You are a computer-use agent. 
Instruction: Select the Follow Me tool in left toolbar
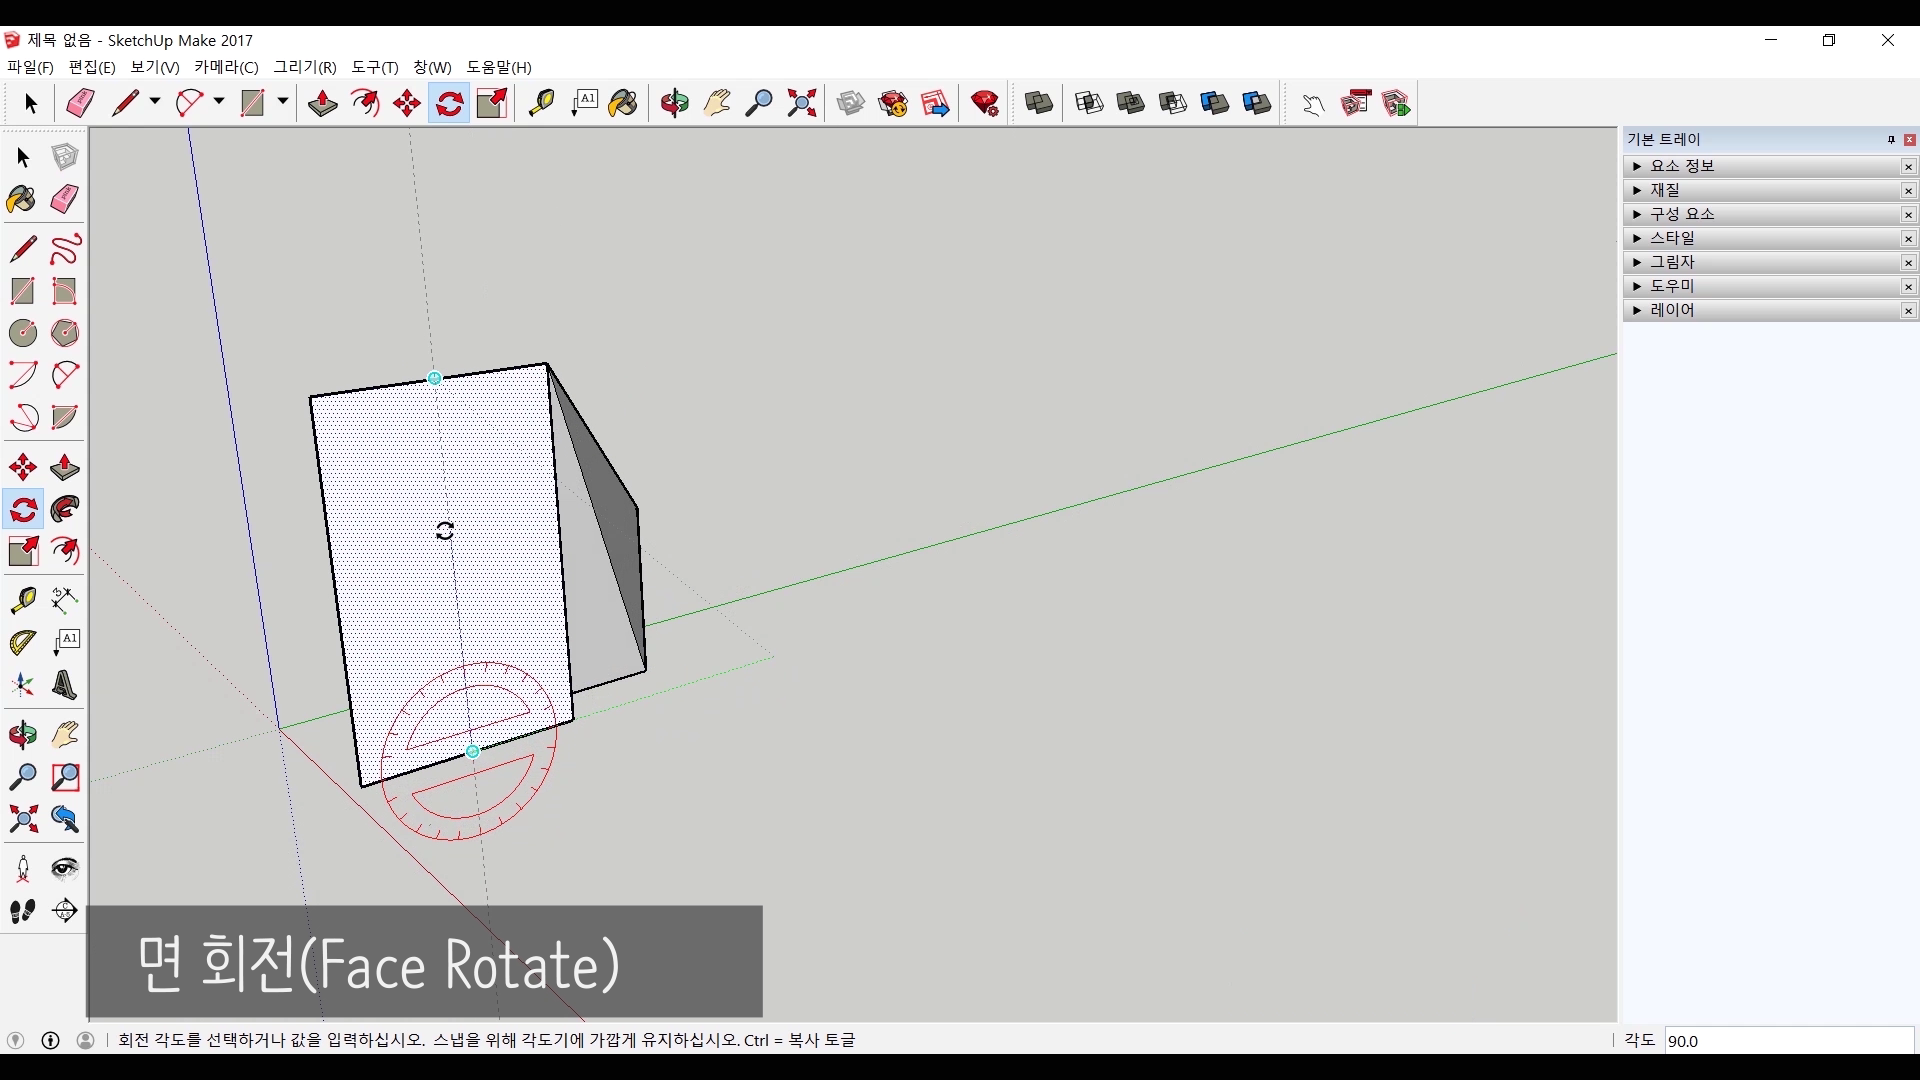coord(65,510)
